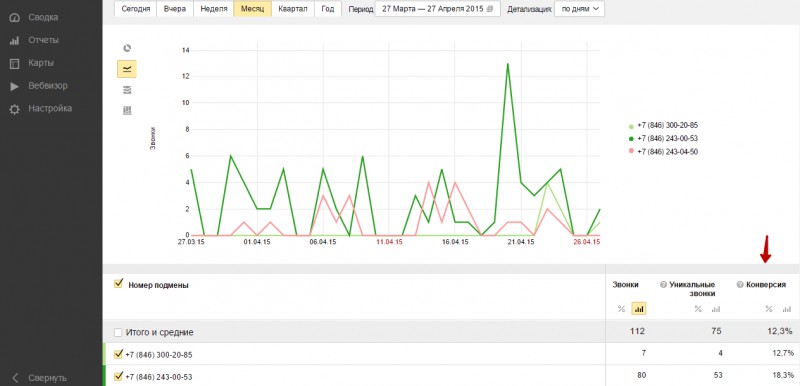
Task: Click the Карты map icon
Action: (14, 64)
